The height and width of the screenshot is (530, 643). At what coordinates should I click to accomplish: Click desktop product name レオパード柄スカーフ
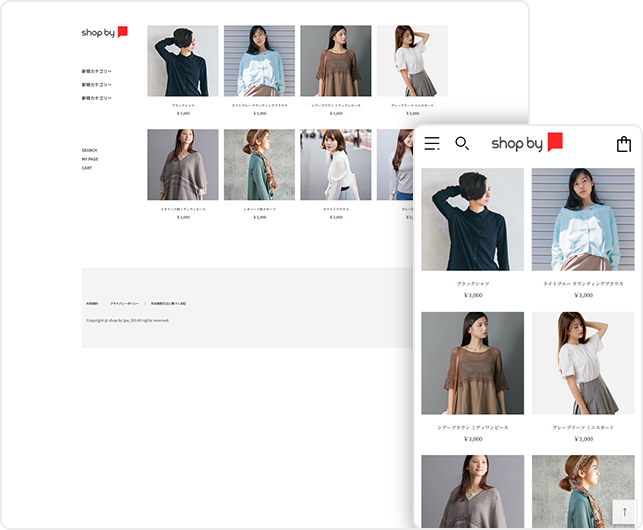click(x=260, y=209)
